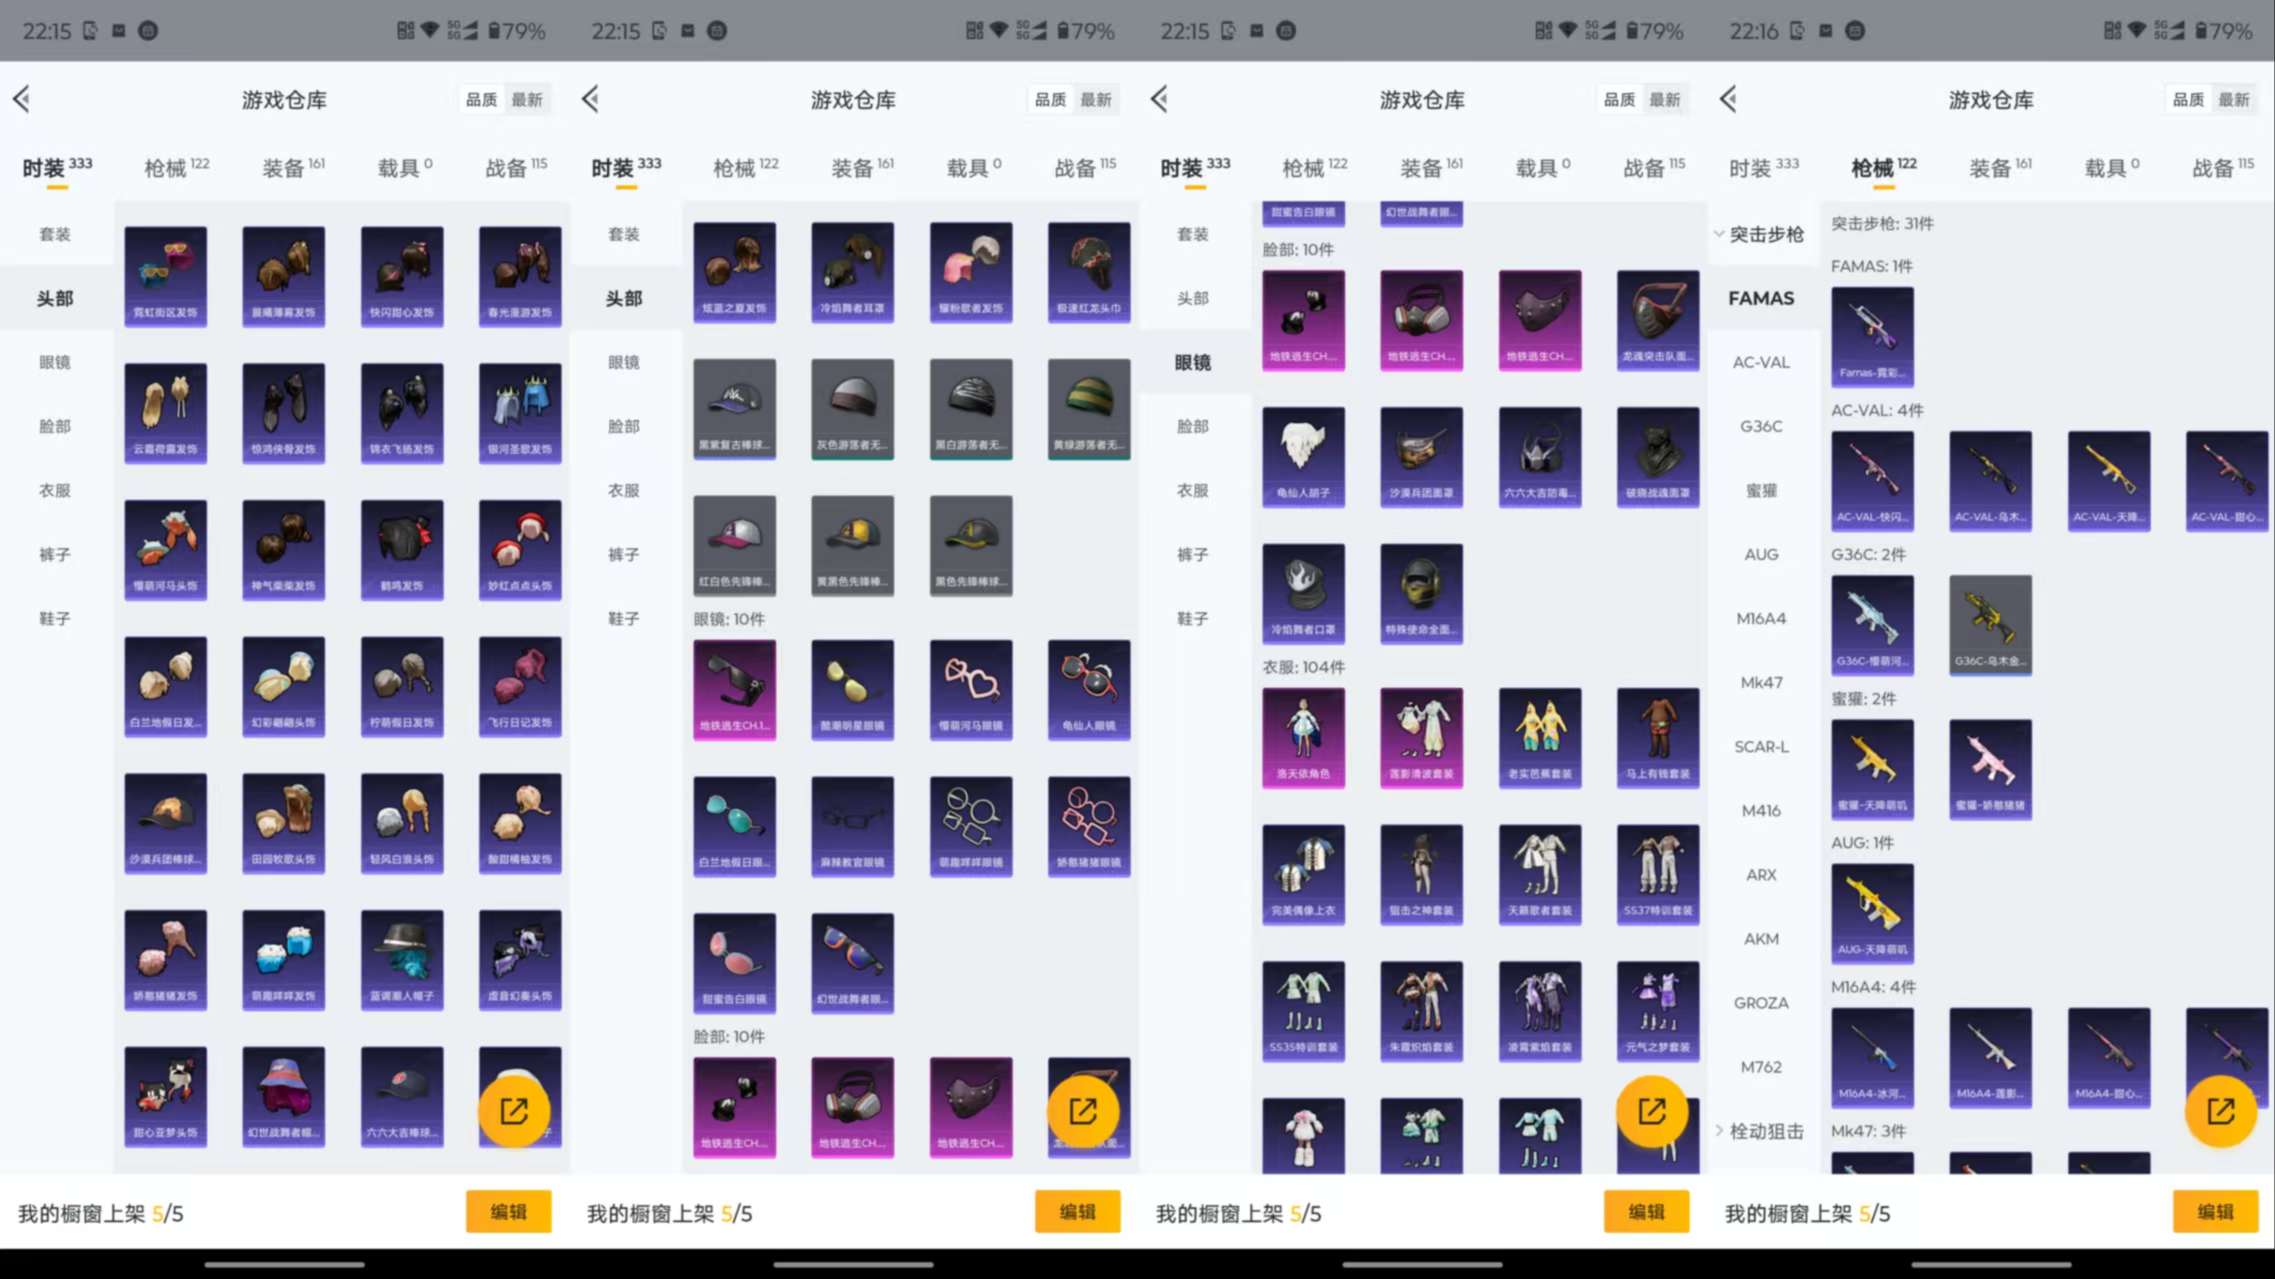Open the Famas weapon skin thumbnail
Image resolution: width=2275 pixels, height=1279 pixels.
[x=1872, y=336]
